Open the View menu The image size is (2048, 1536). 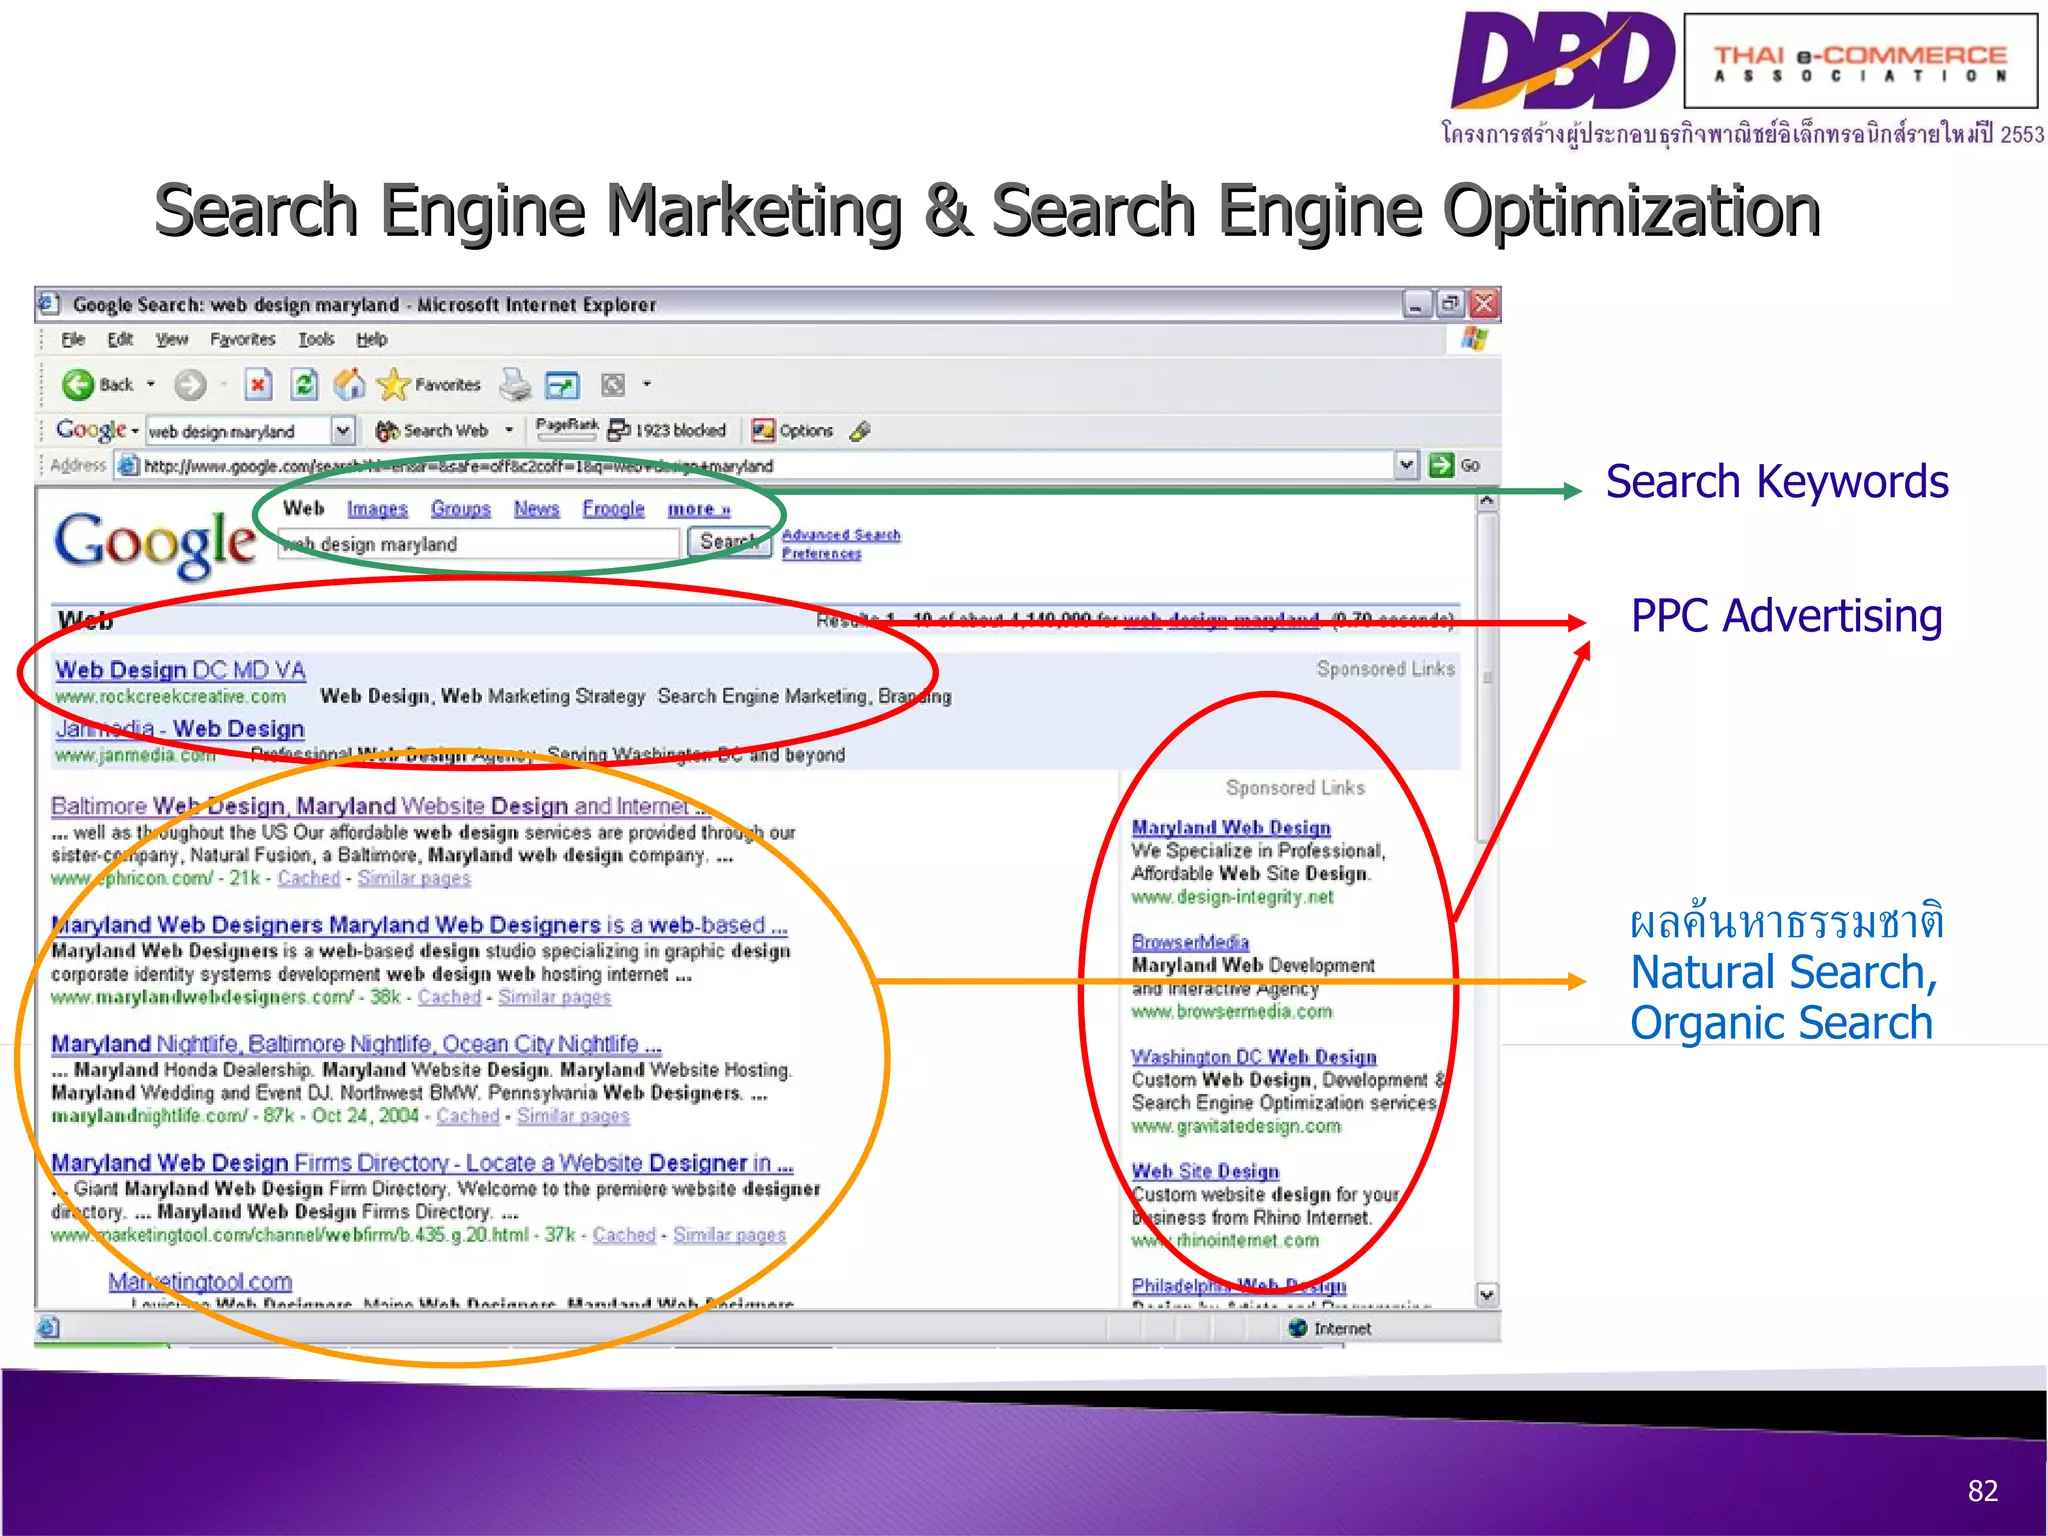[171, 339]
